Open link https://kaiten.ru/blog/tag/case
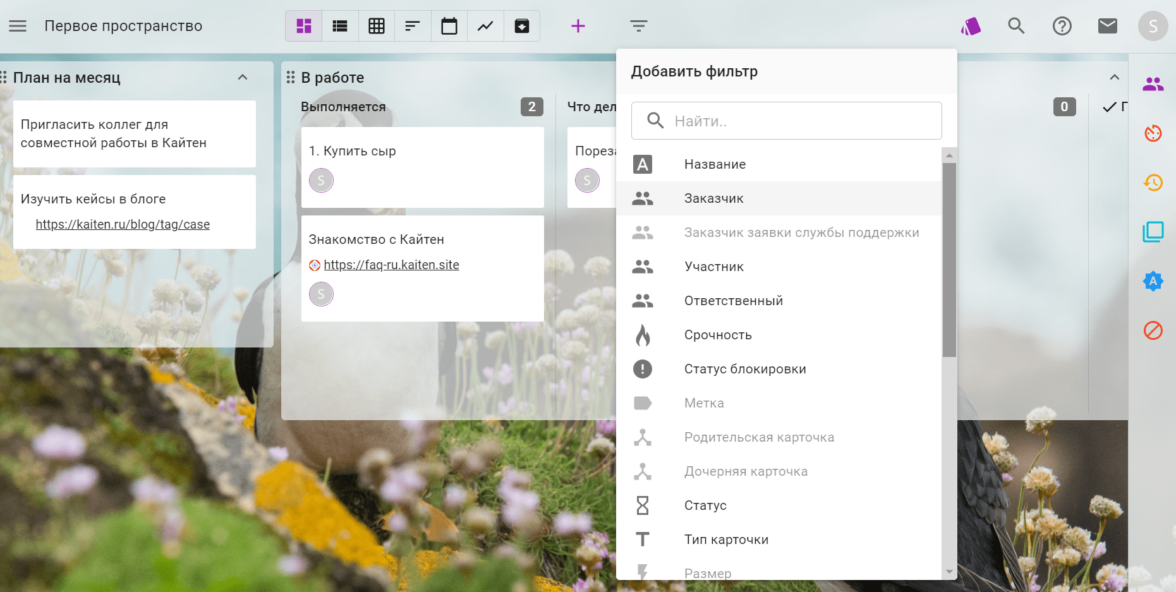Image resolution: width=1176 pixels, height=592 pixels. pyautogui.click(x=123, y=224)
